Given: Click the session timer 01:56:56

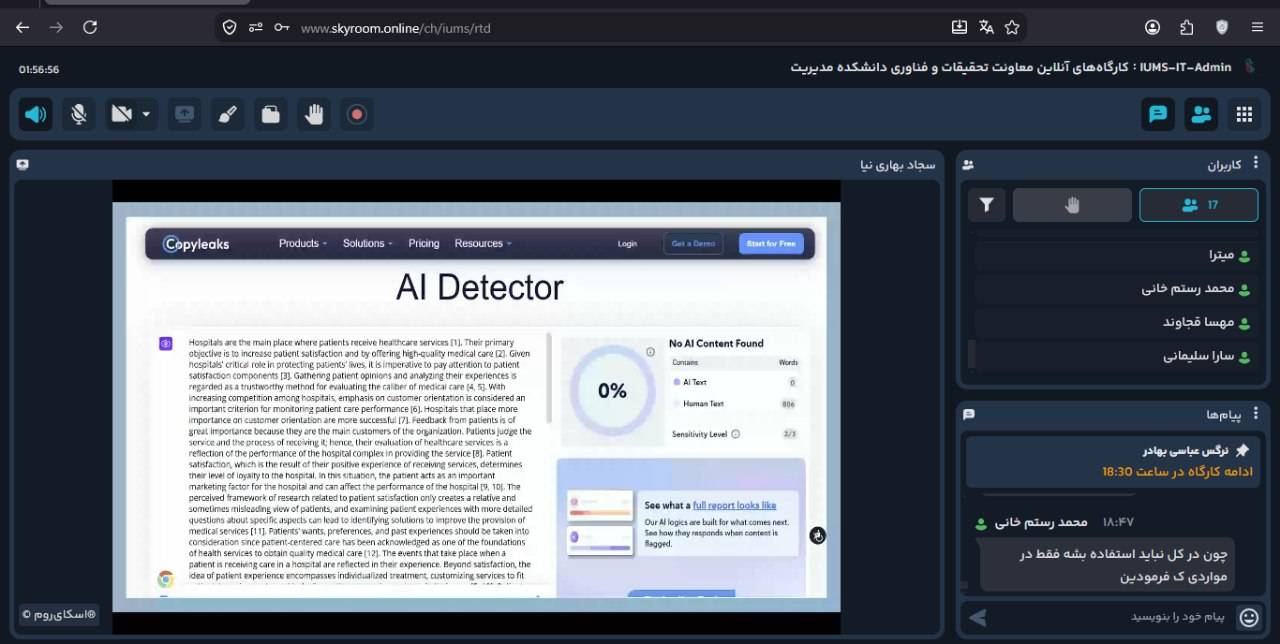Looking at the screenshot, I should point(39,70).
